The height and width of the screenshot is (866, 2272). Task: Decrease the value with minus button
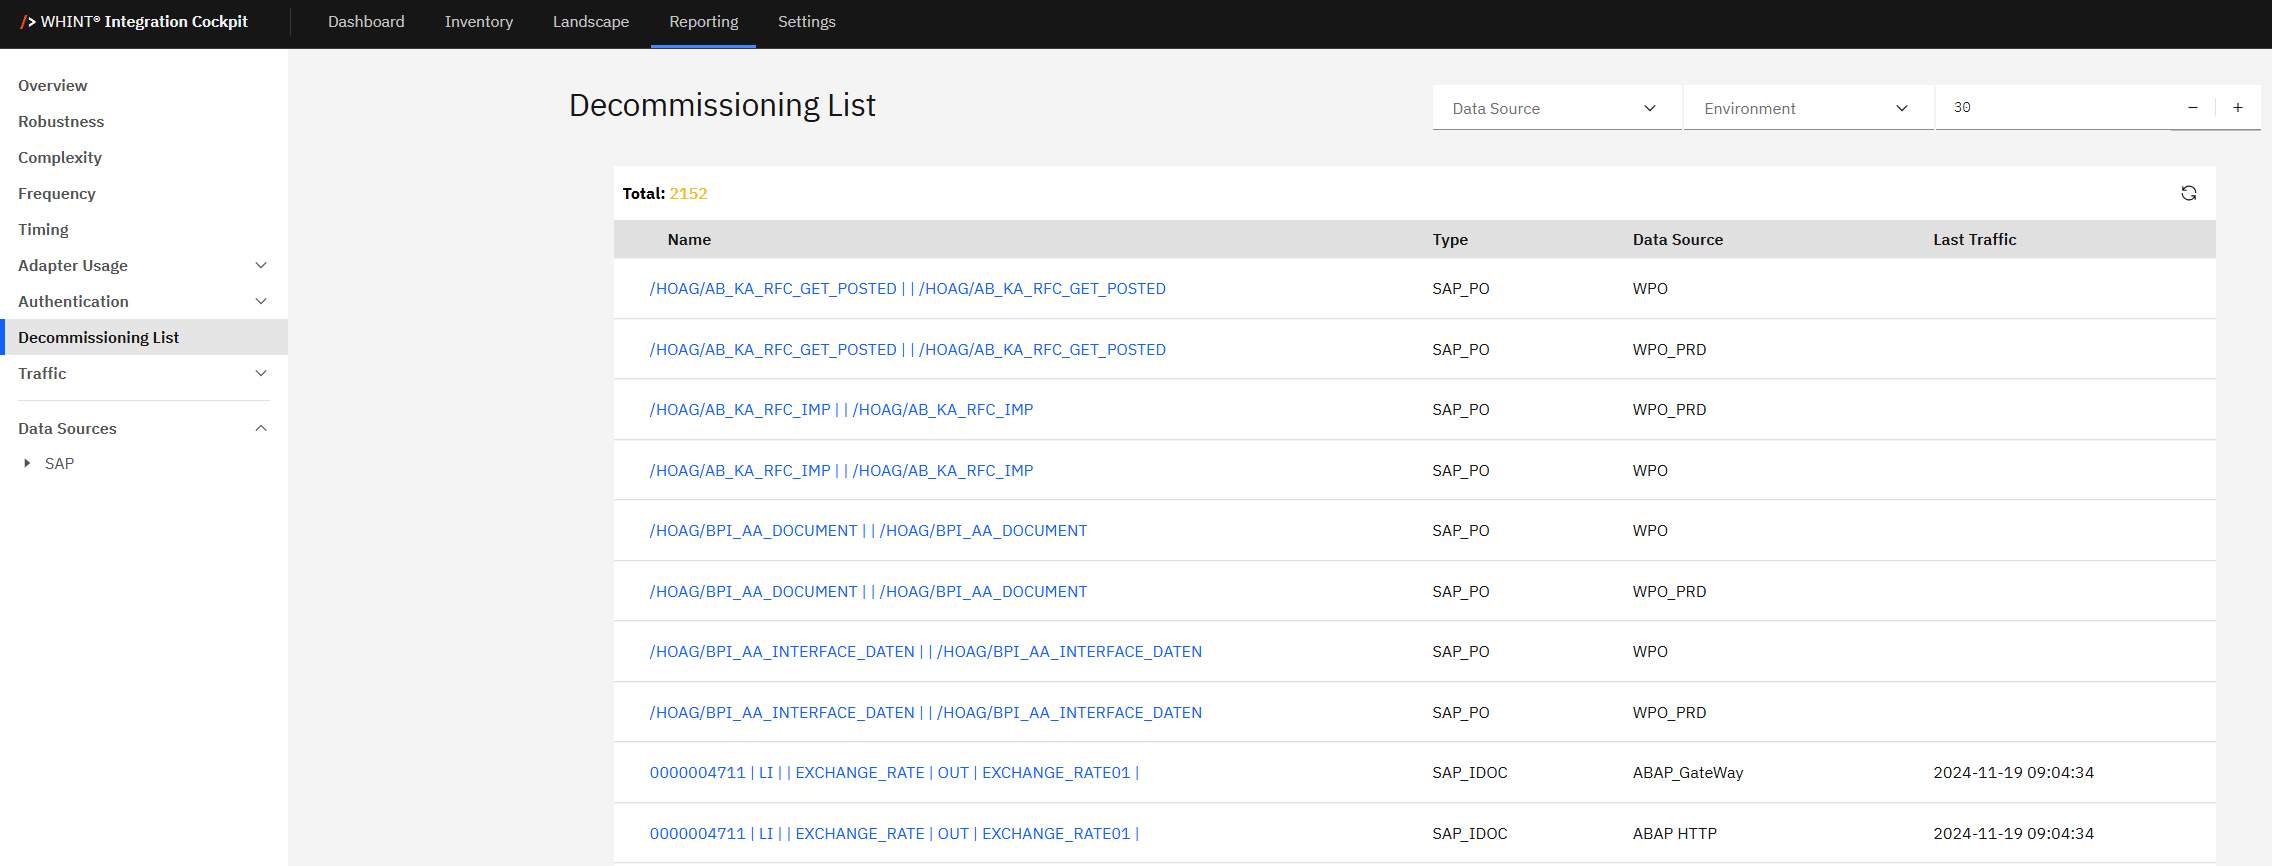tap(2192, 108)
